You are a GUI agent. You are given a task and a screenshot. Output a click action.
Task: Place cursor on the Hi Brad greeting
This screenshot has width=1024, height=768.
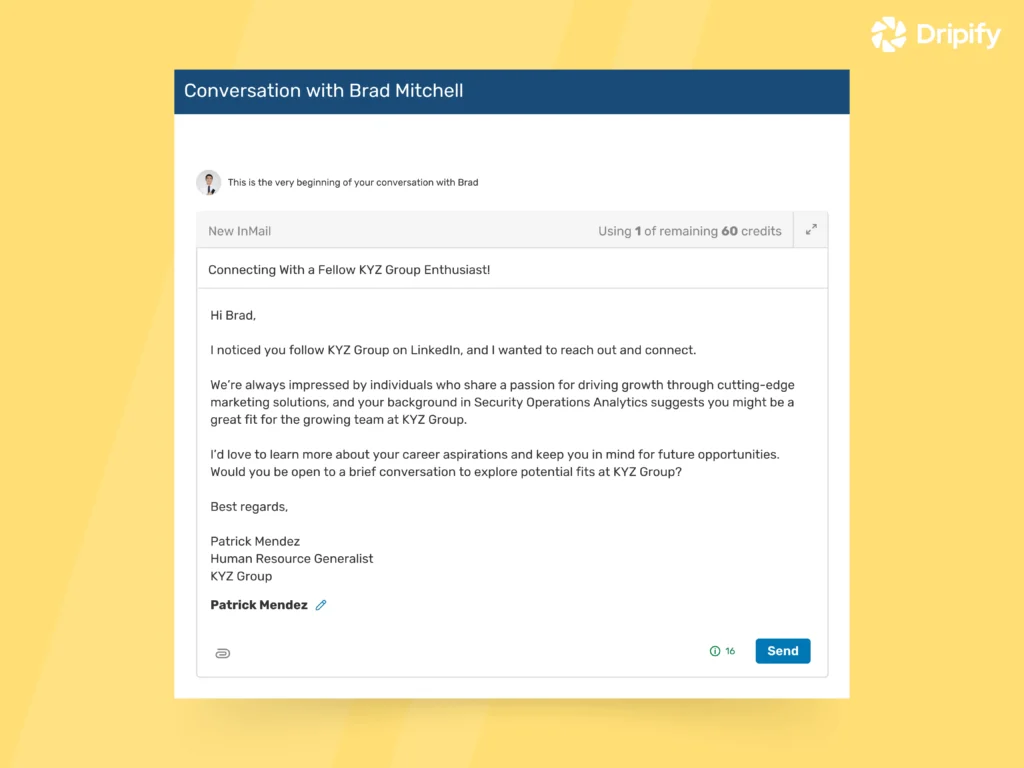point(232,314)
